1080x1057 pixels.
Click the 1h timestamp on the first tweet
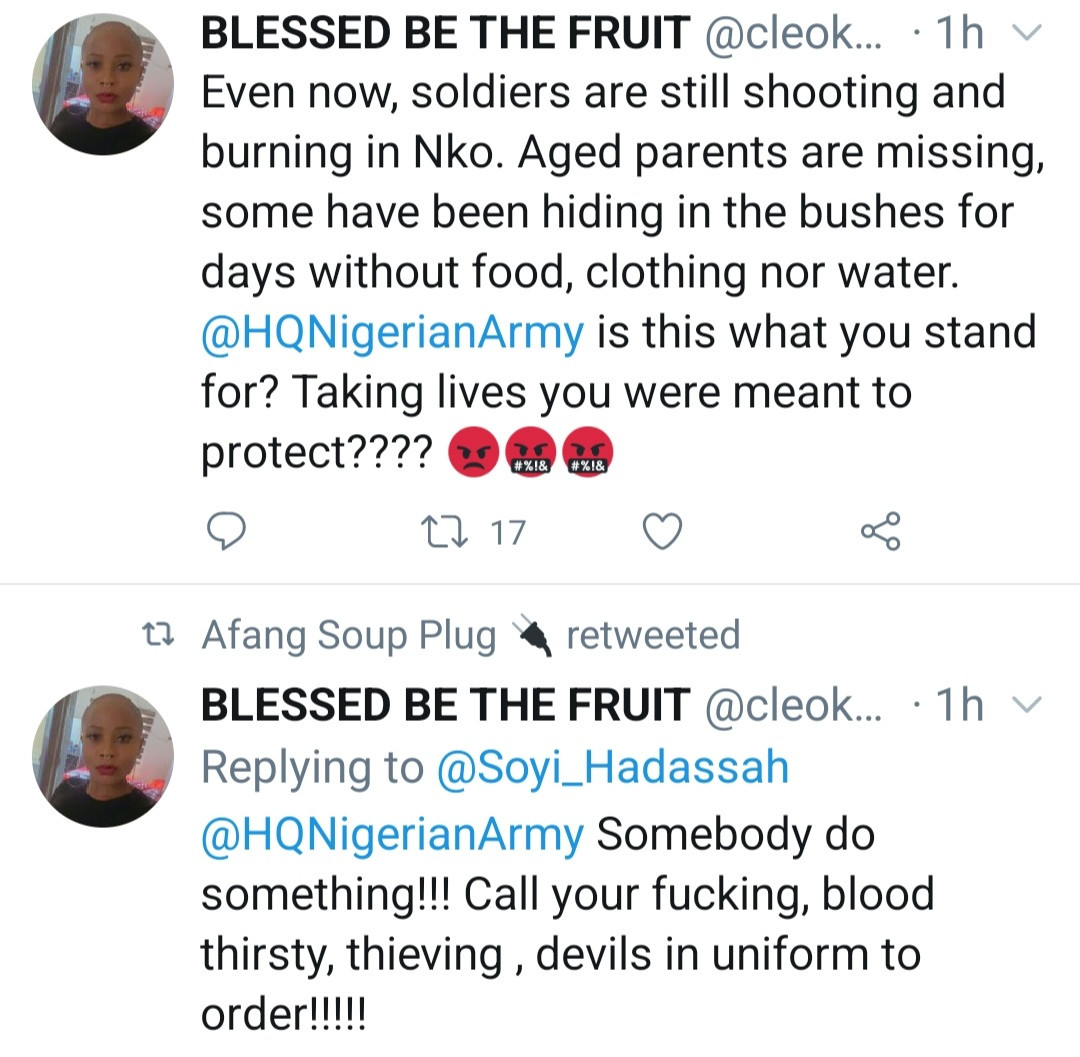click(957, 36)
